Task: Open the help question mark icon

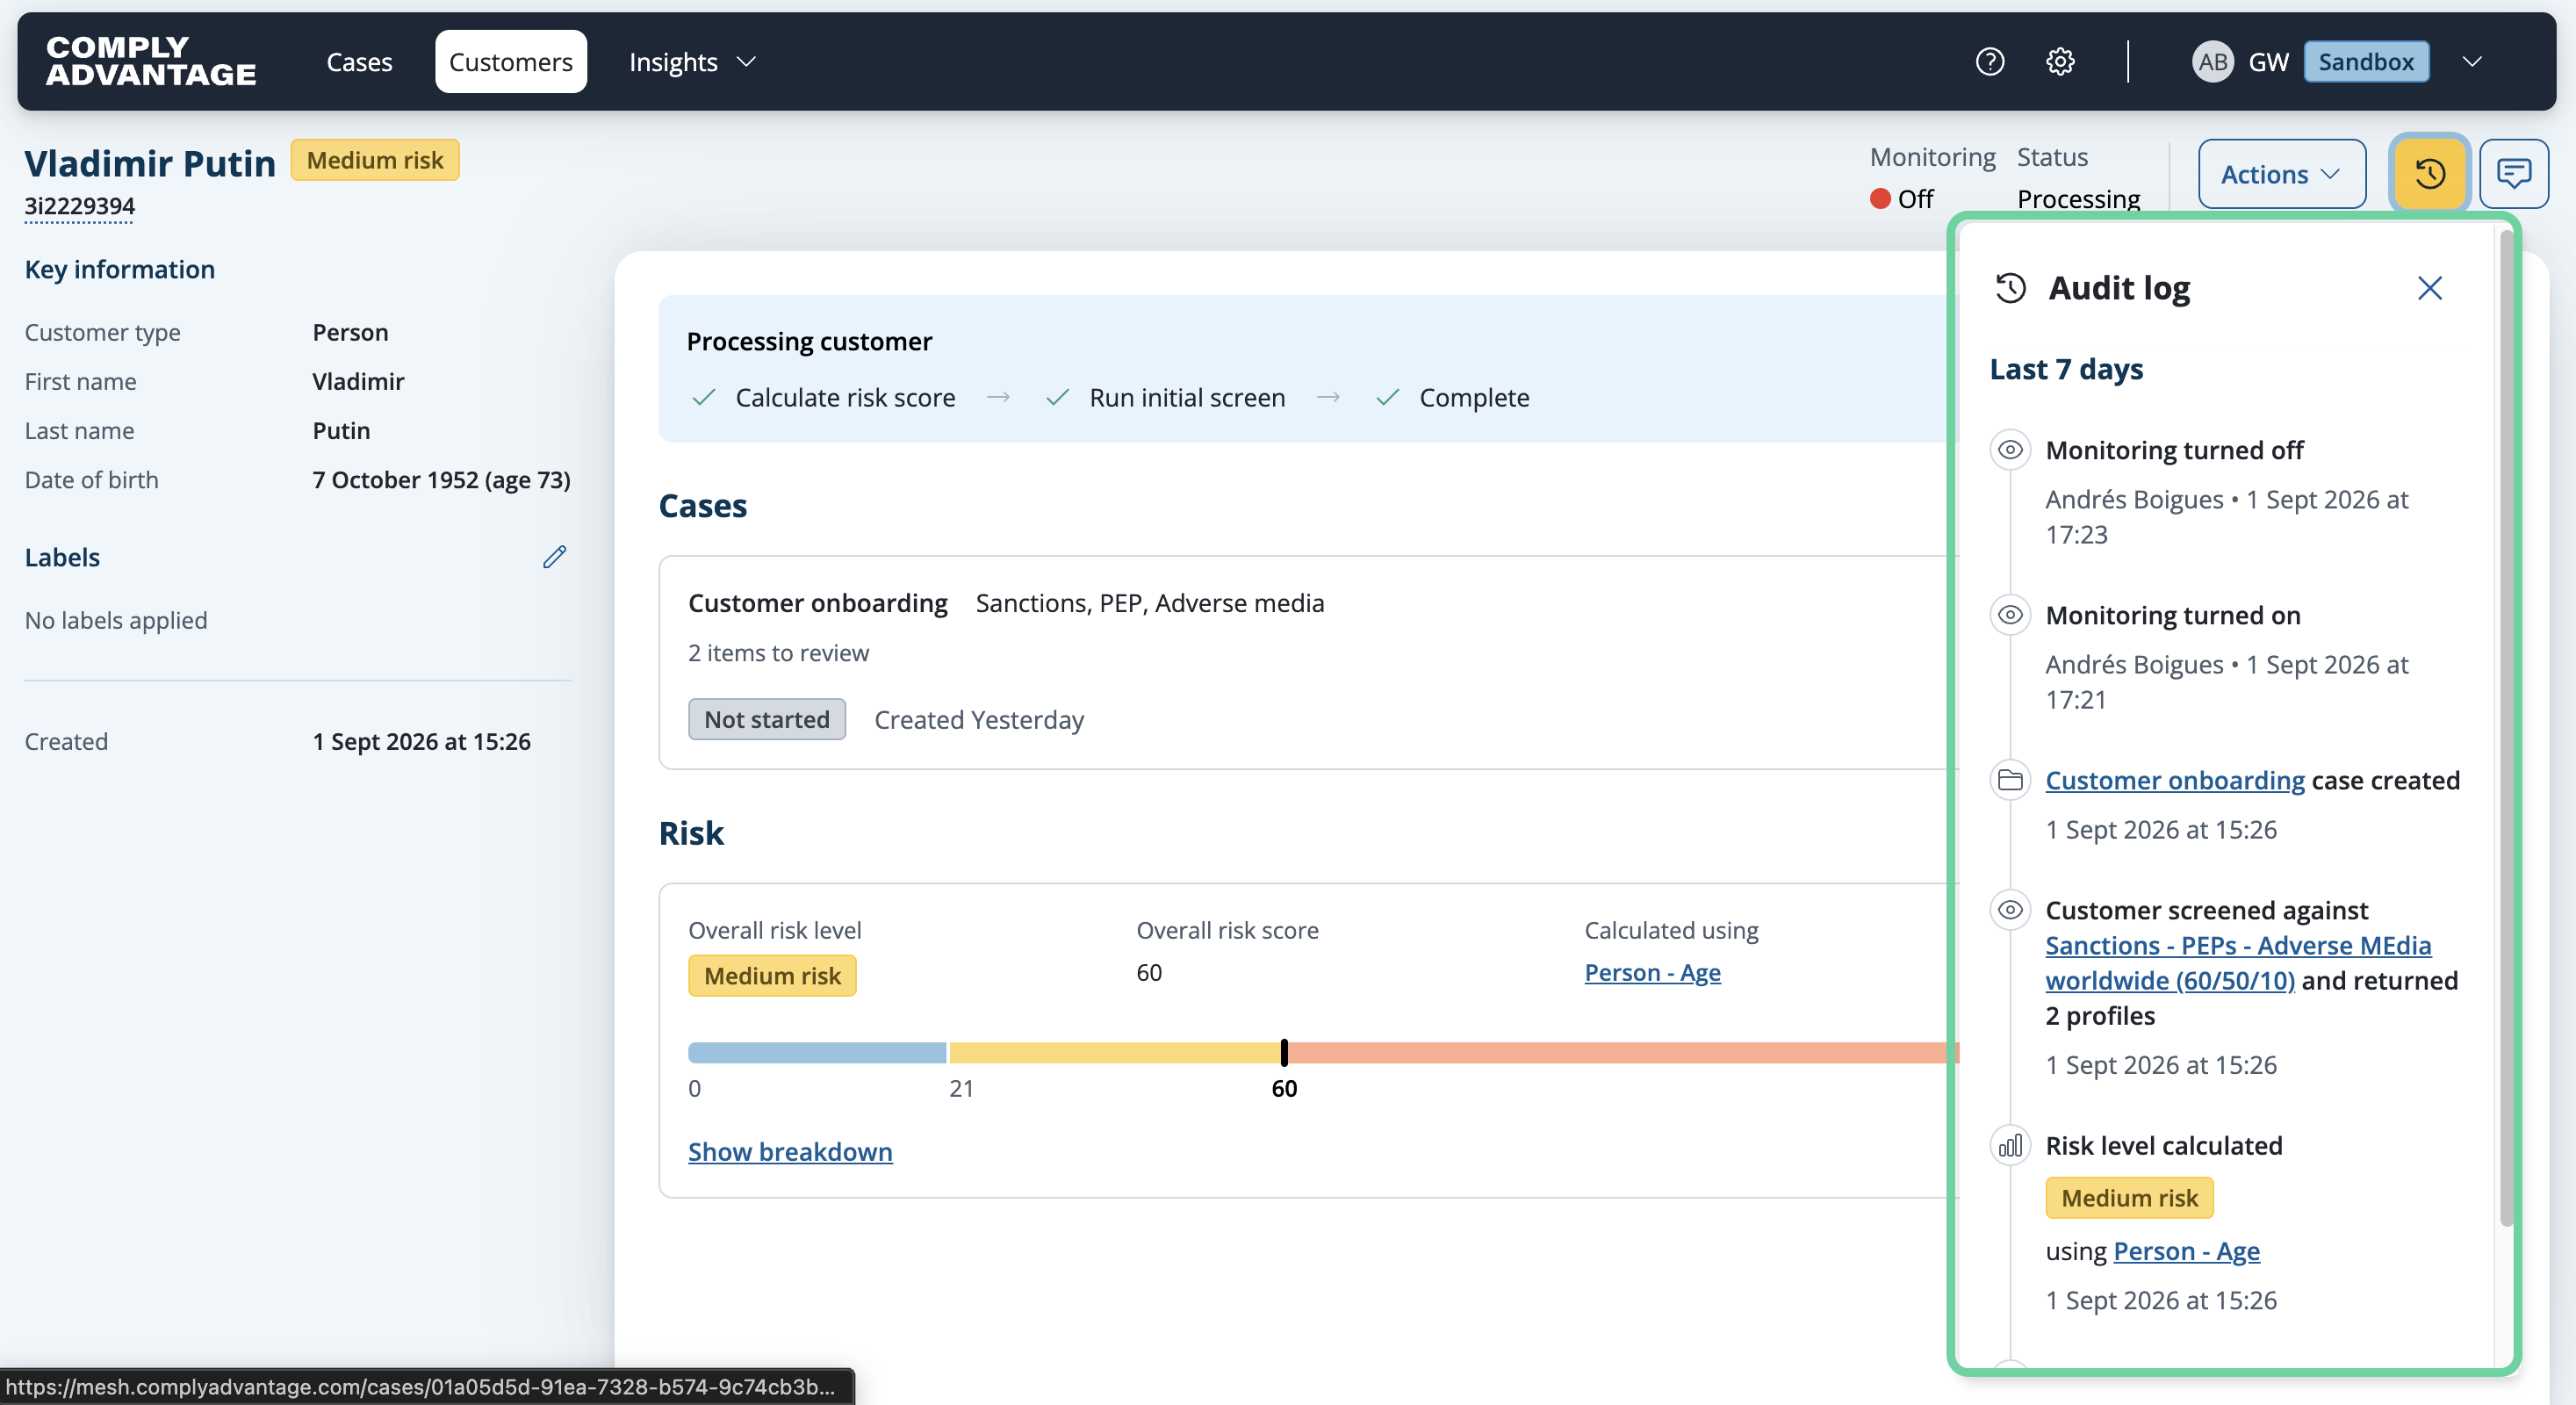Action: pyautogui.click(x=1989, y=62)
